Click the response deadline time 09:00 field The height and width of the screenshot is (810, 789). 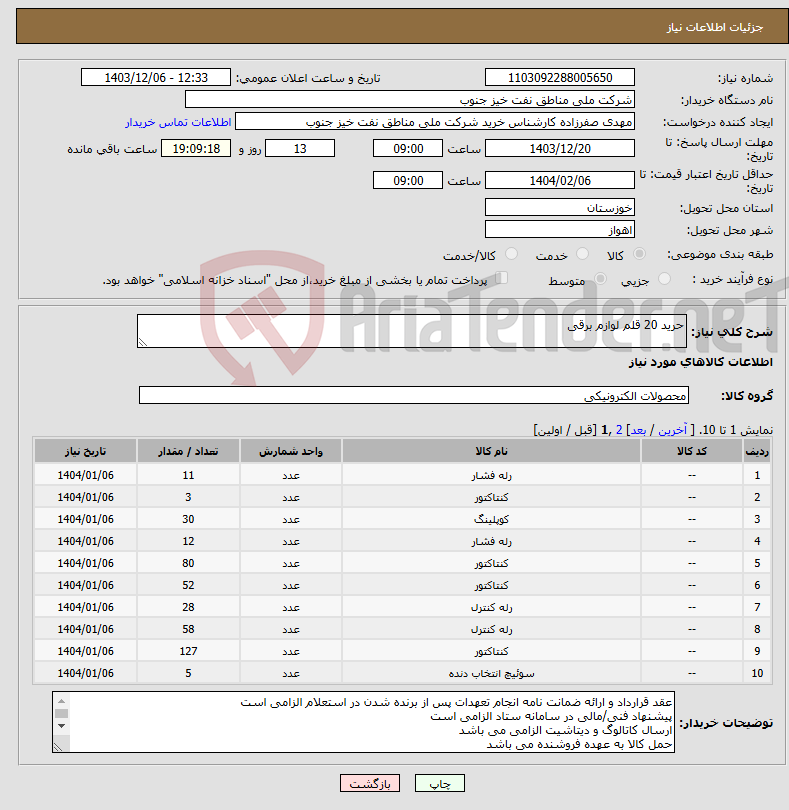[408, 149]
